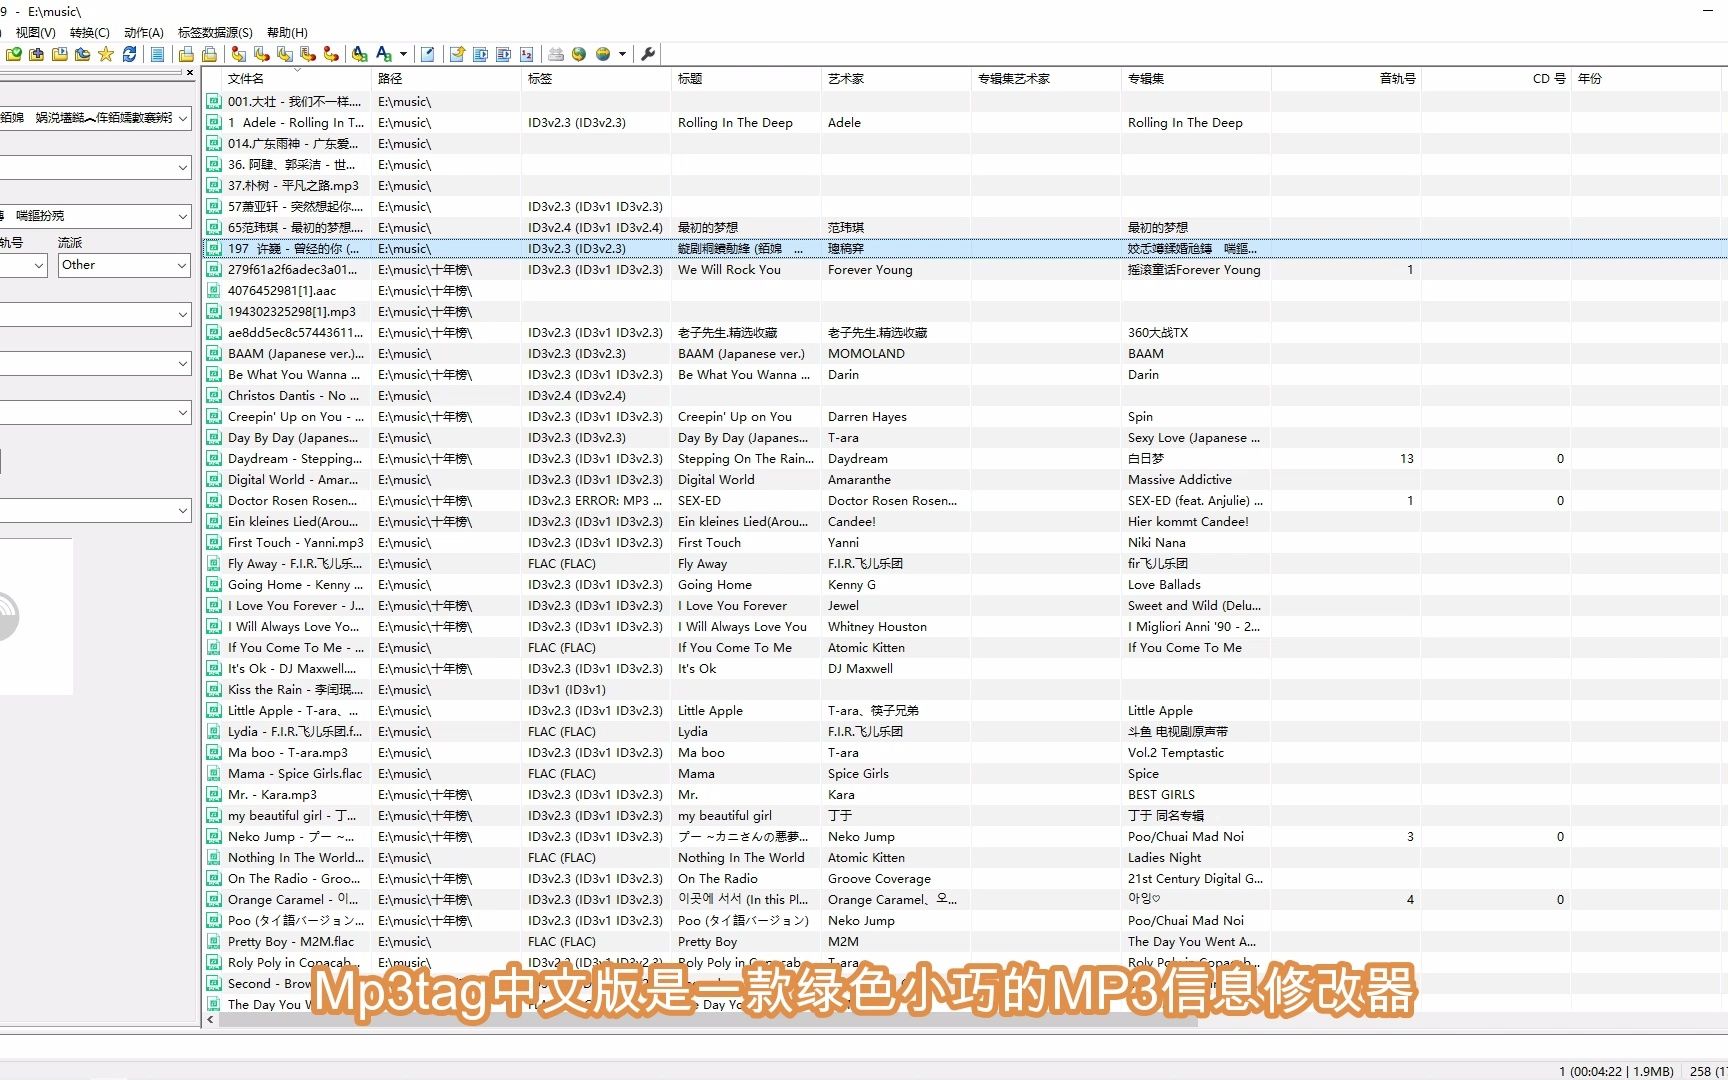This screenshot has width=1728, height=1080.
Task: Click the green globe tag source icon
Action: tap(579, 54)
